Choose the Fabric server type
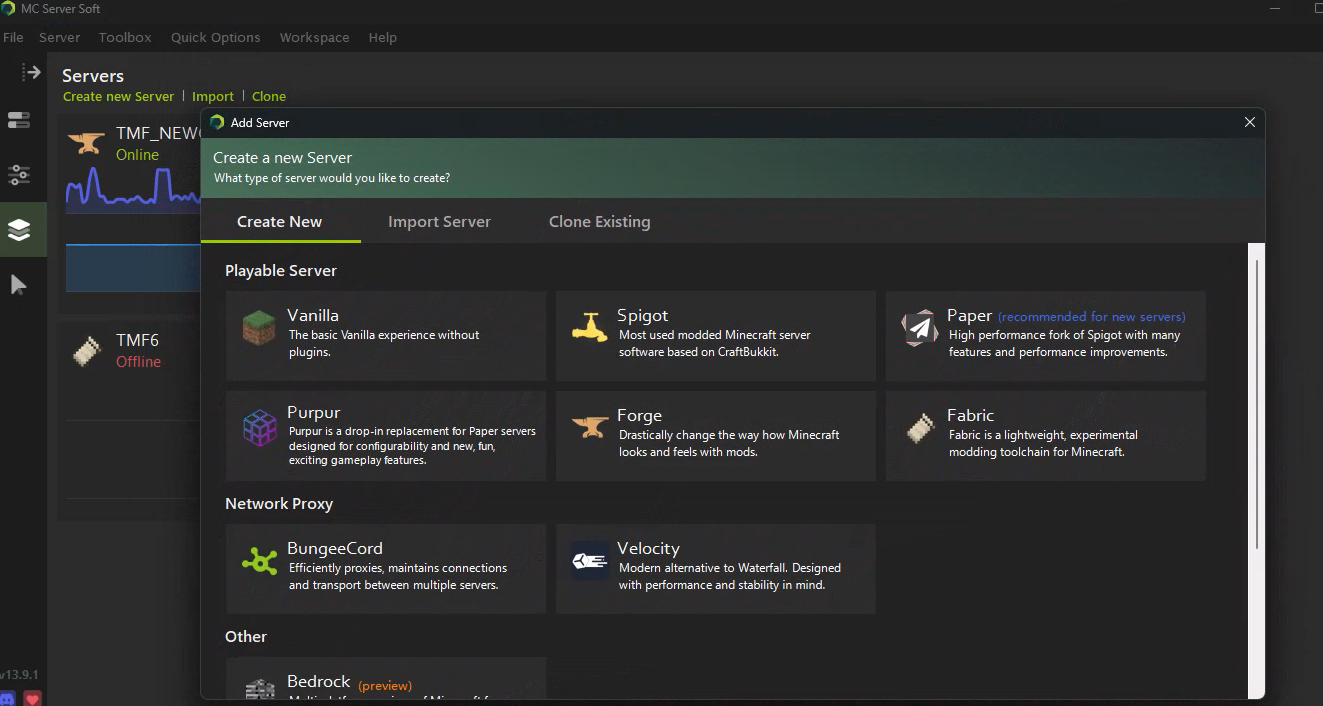Image resolution: width=1323 pixels, height=706 pixels. point(1046,435)
